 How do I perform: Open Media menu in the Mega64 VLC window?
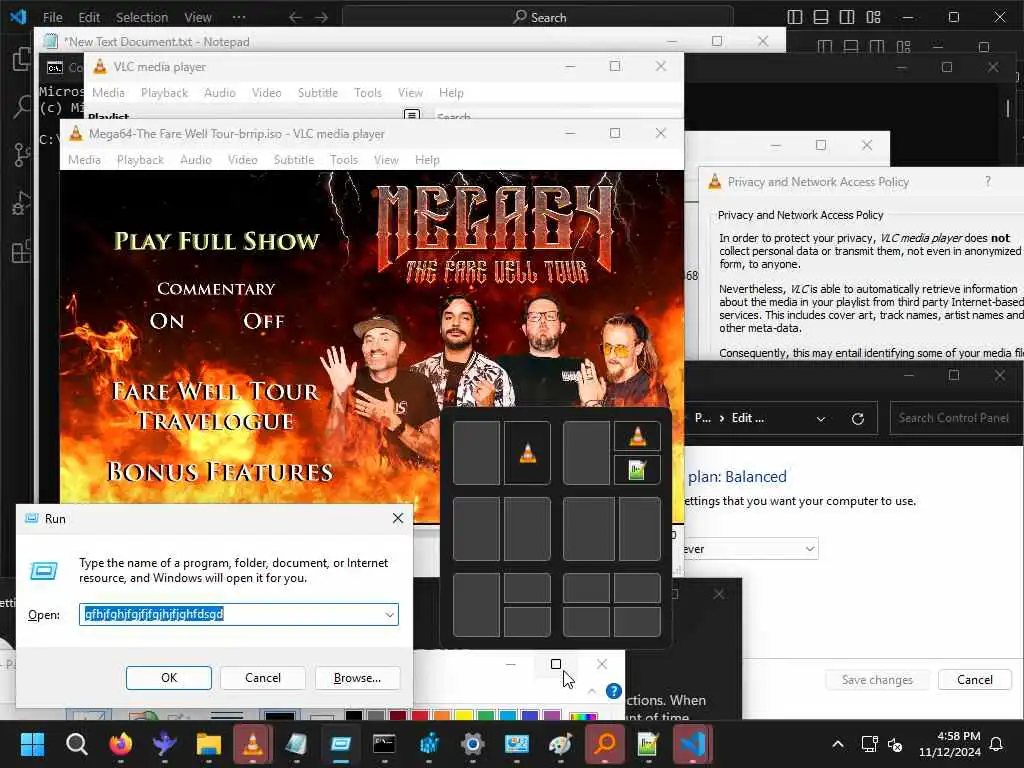click(x=84, y=160)
